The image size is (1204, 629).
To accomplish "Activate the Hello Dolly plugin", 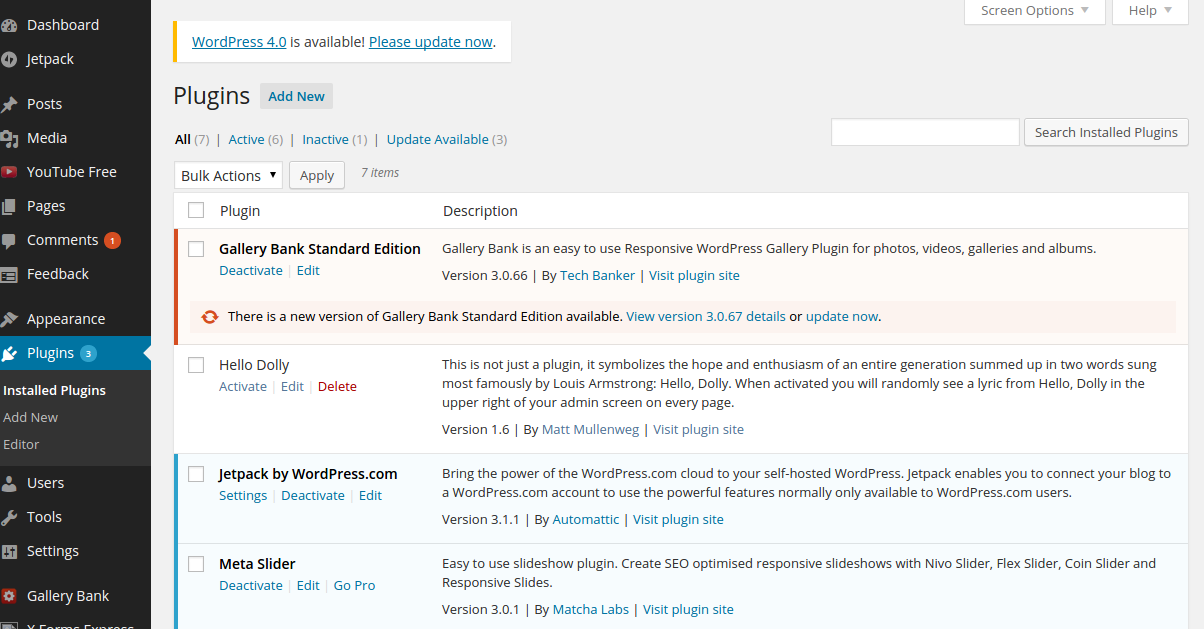I will (x=243, y=387).
